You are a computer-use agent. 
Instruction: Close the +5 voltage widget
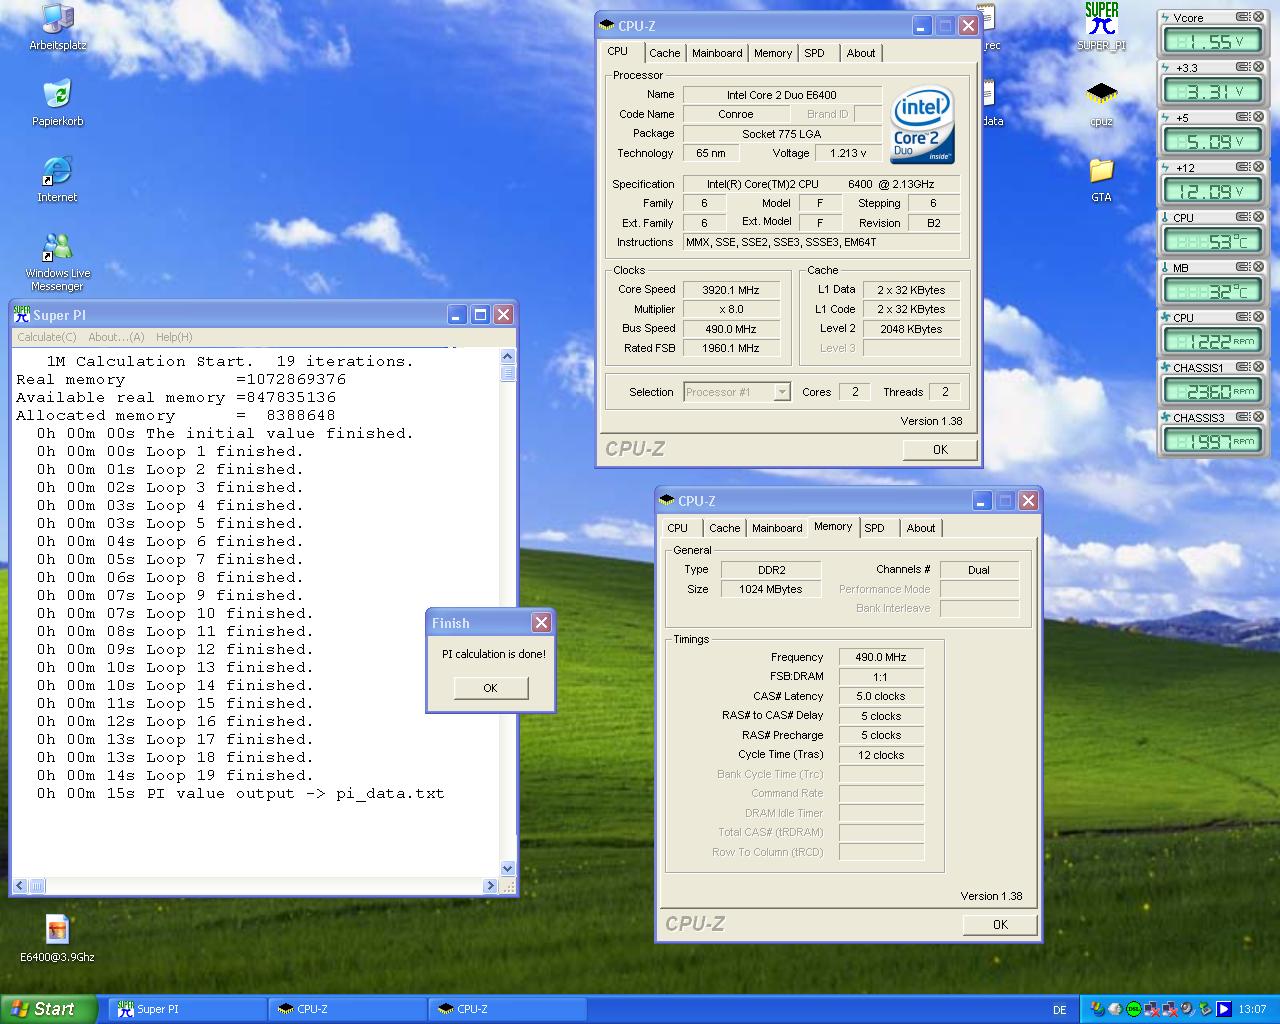pyautogui.click(x=1259, y=117)
